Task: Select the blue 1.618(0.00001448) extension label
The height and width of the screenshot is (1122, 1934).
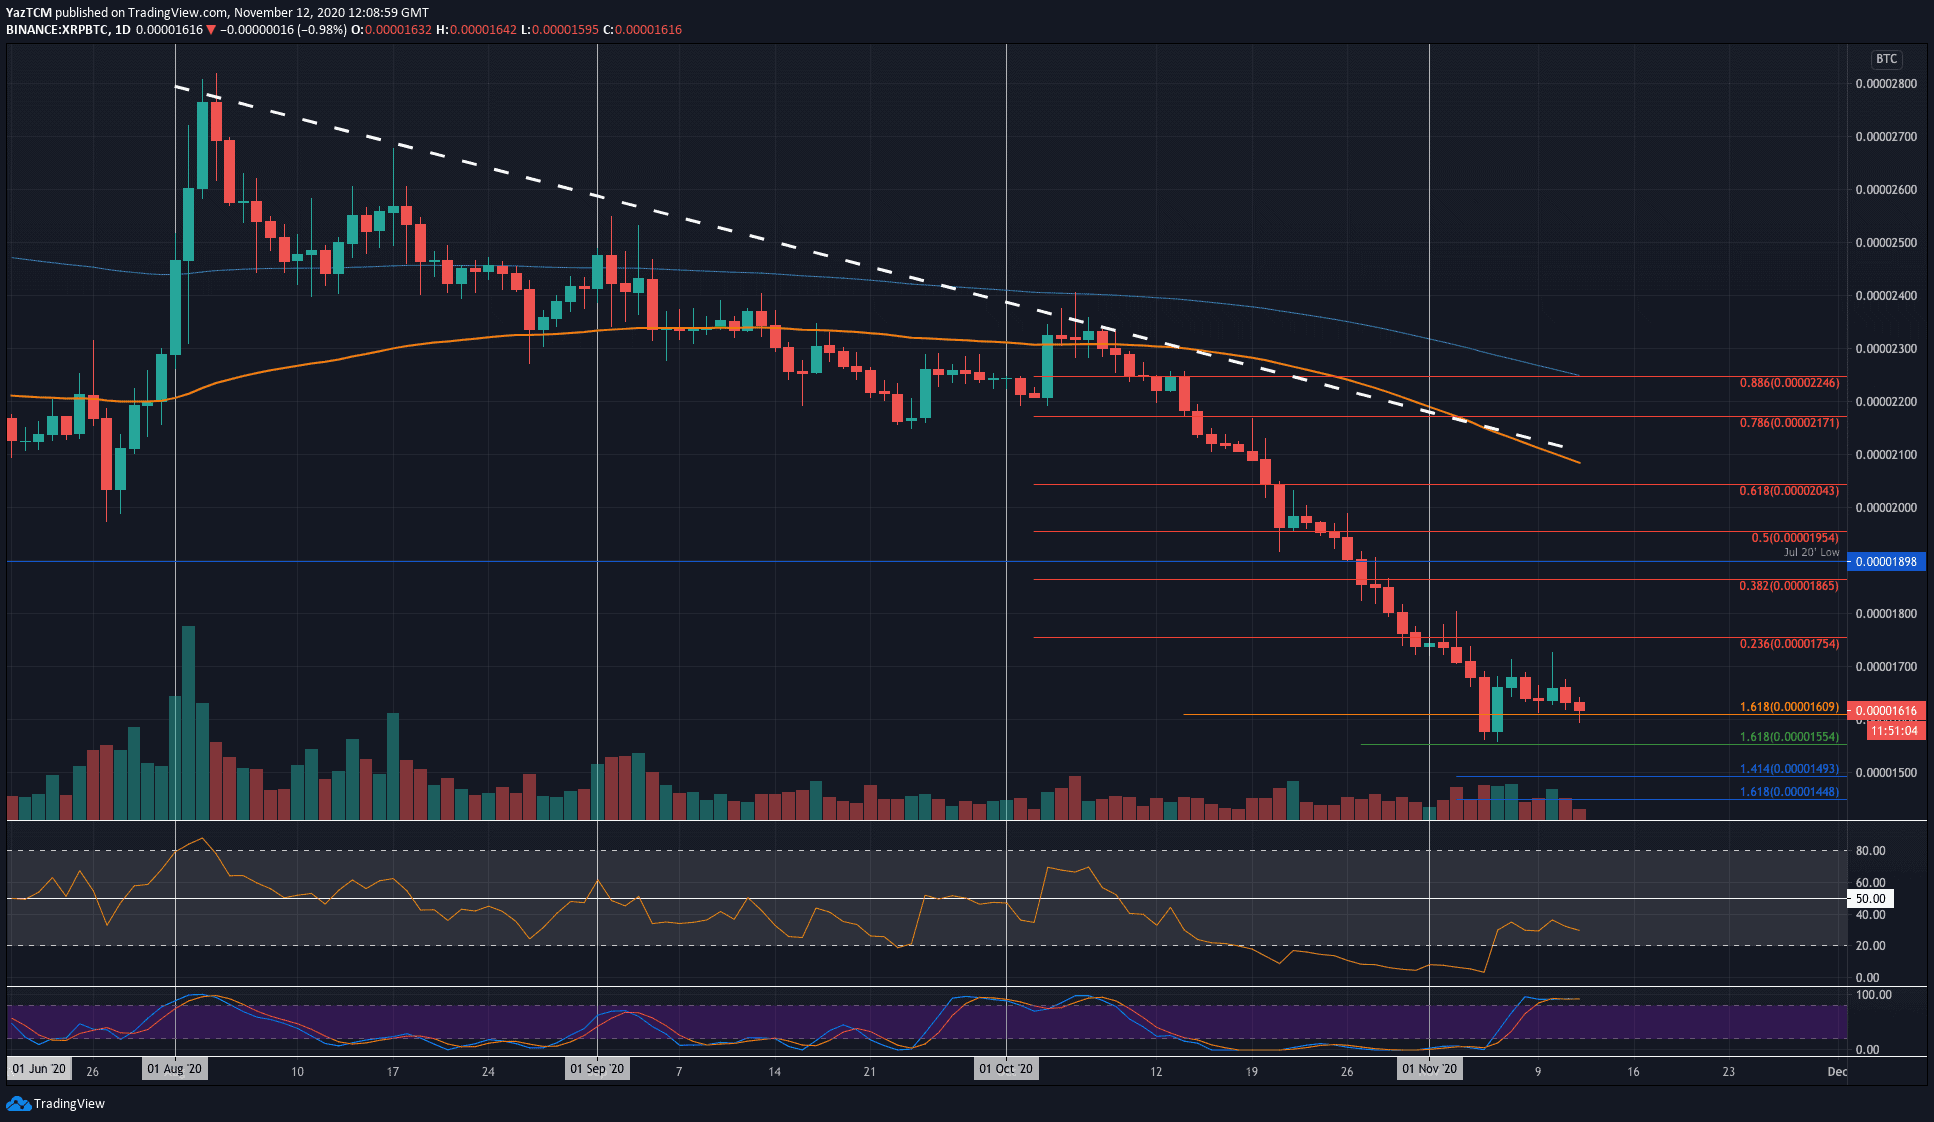Action: [x=1789, y=792]
